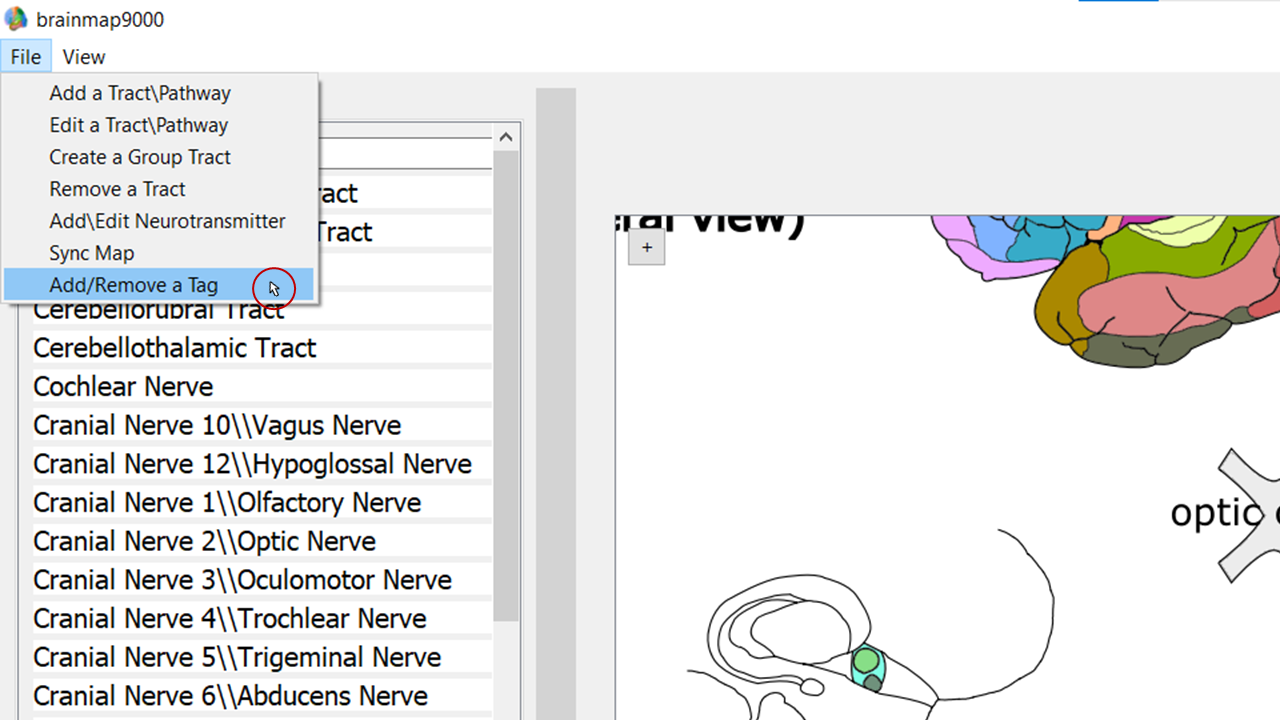This screenshot has width=1280, height=720.
Task: Open Add\Edit Neurotransmitter
Action: (167, 221)
